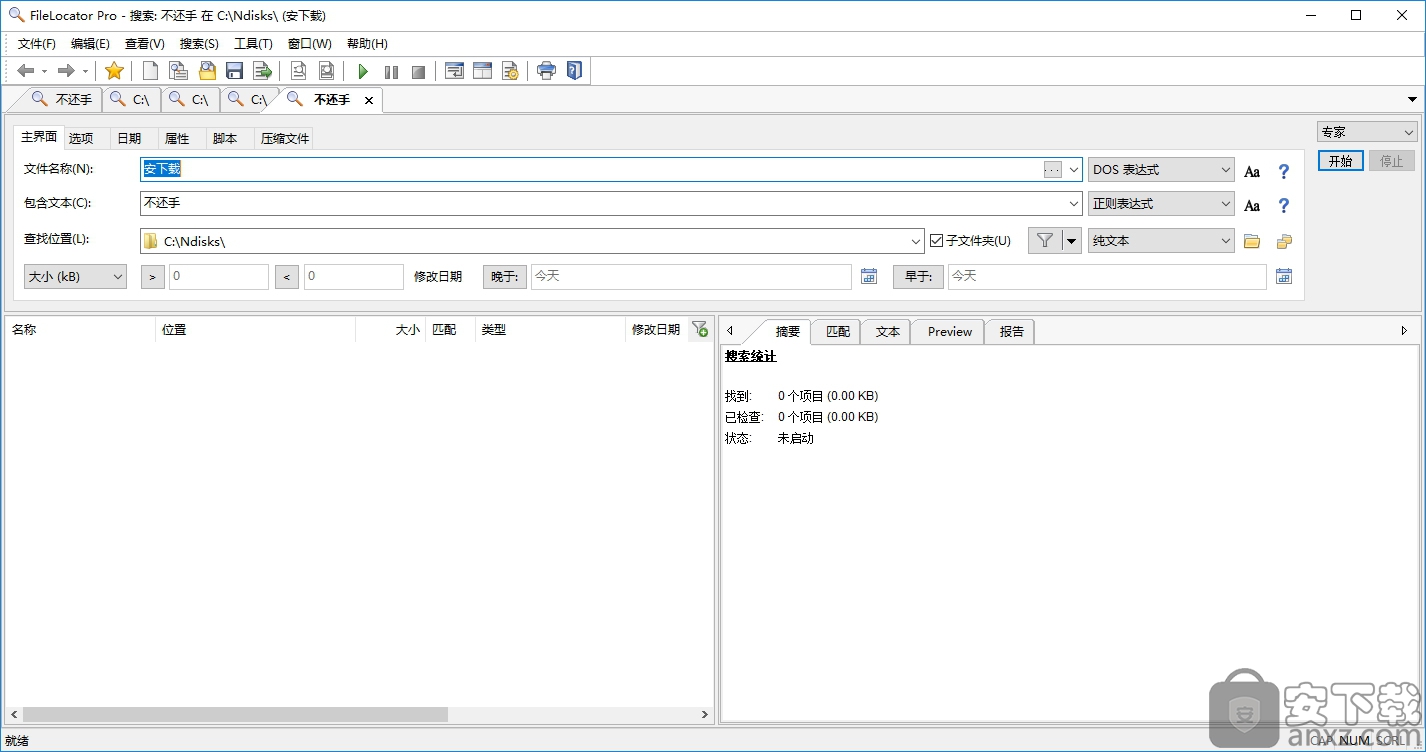Click the results filter icon beside 修改日期 column
1426x752 pixels.
(700, 329)
